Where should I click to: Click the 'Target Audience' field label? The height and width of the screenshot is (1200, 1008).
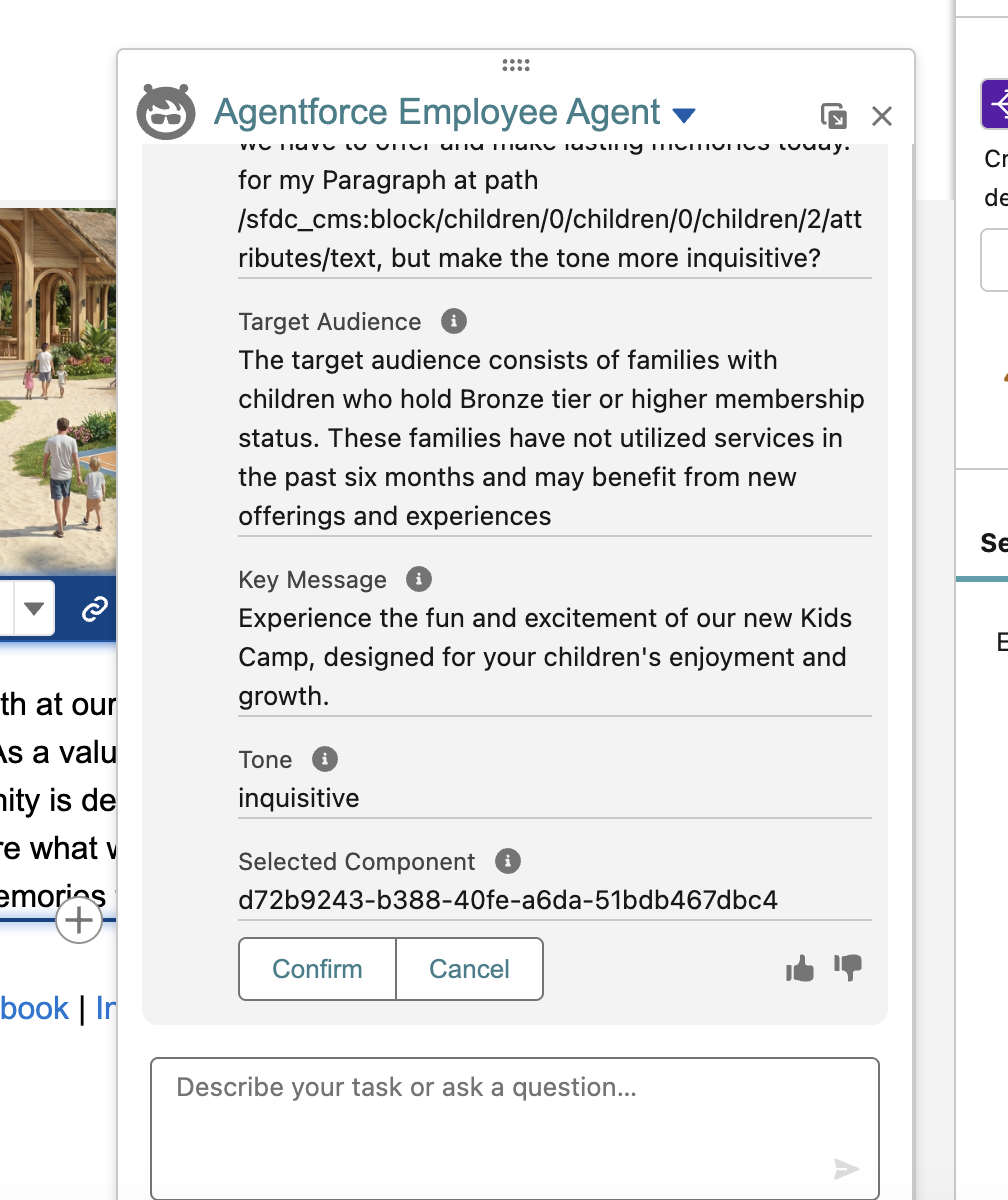330,322
